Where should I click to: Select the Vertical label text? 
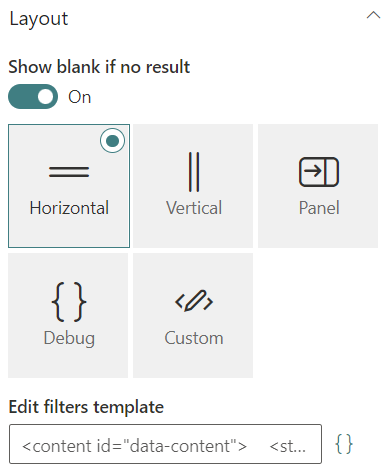click(x=194, y=208)
